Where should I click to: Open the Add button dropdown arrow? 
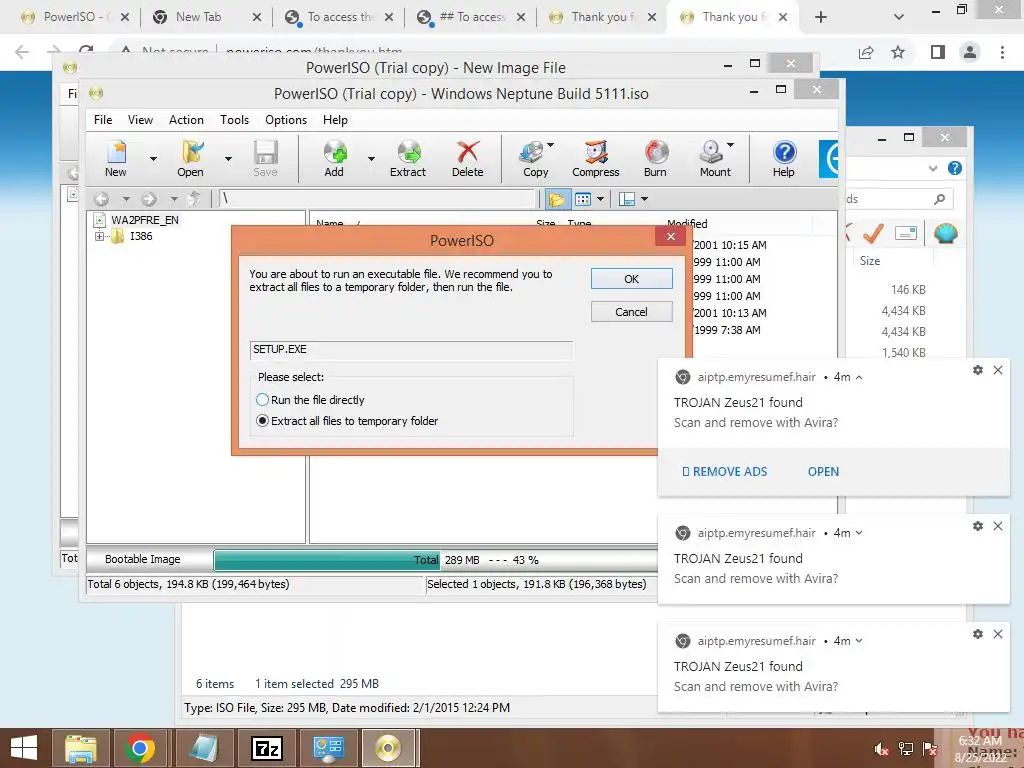[x=372, y=159]
